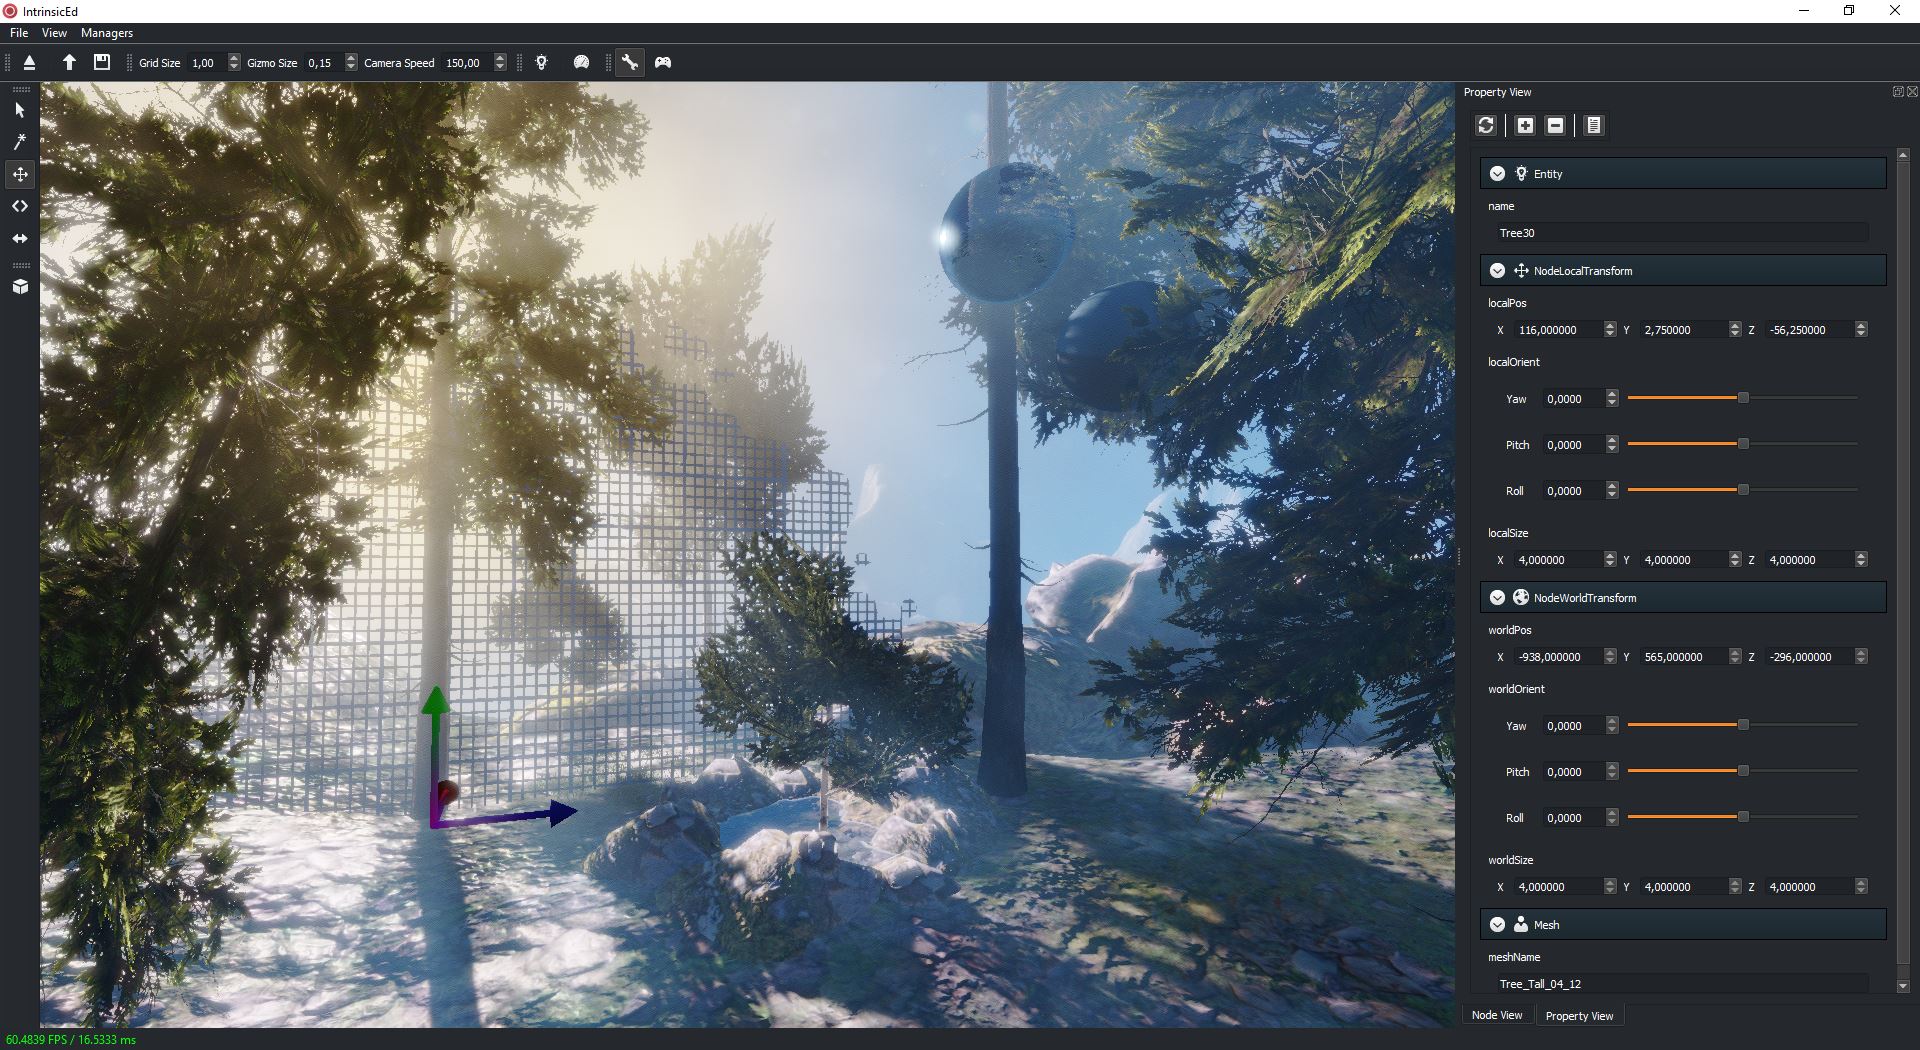Viewport: 1920px width, 1050px height.
Task: Click the light bulb icon in the top toolbar
Action: click(541, 62)
